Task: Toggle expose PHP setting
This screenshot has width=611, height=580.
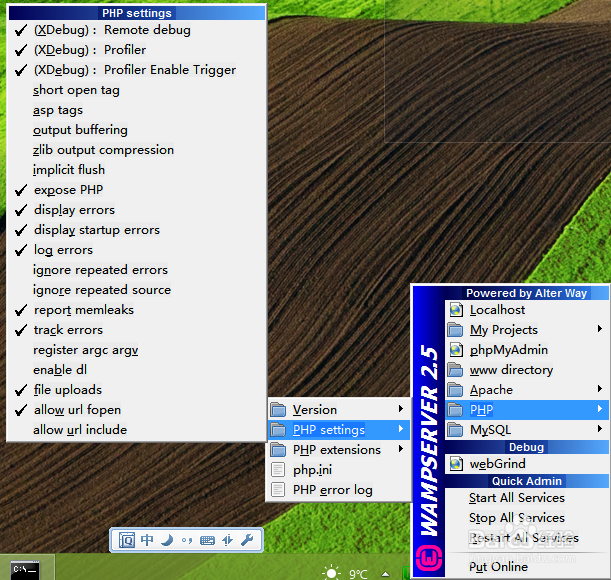Action: click(x=136, y=190)
